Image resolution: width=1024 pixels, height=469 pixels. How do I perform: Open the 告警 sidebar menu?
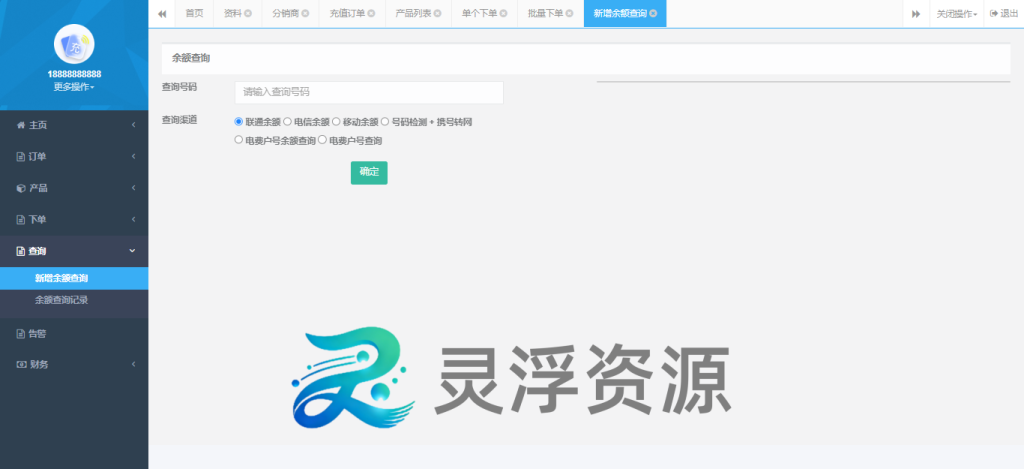tap(74, 334)
